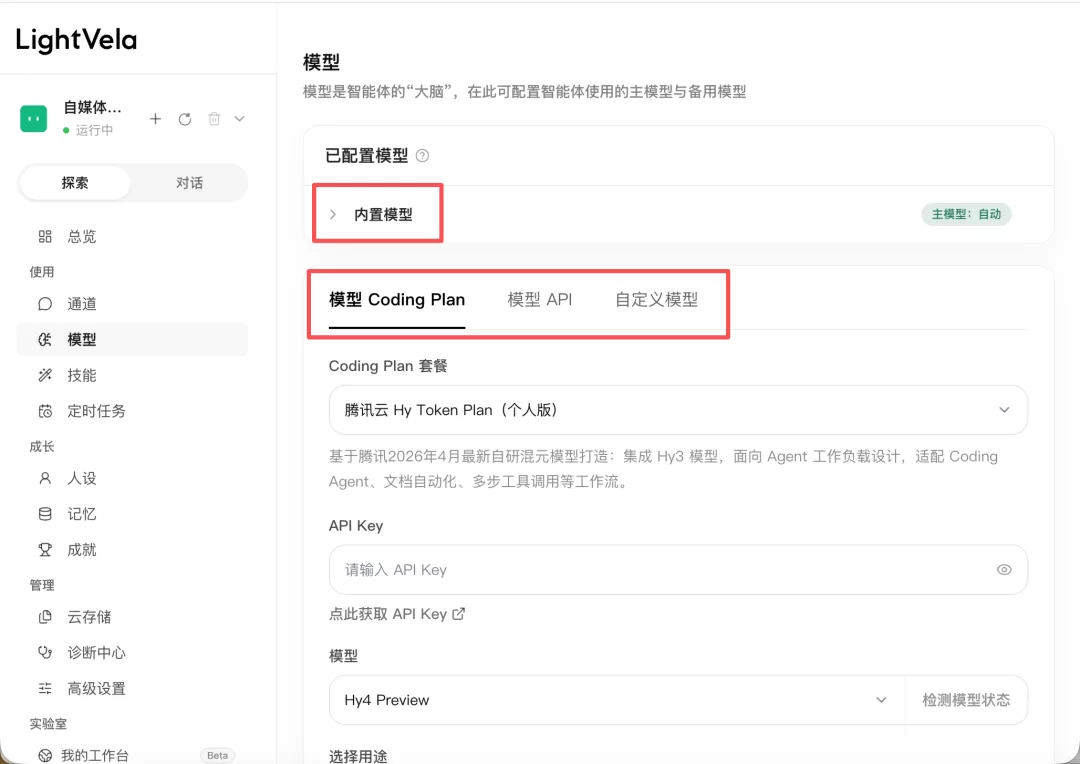Click the 主模型：自动 badge

click(966, 214)
